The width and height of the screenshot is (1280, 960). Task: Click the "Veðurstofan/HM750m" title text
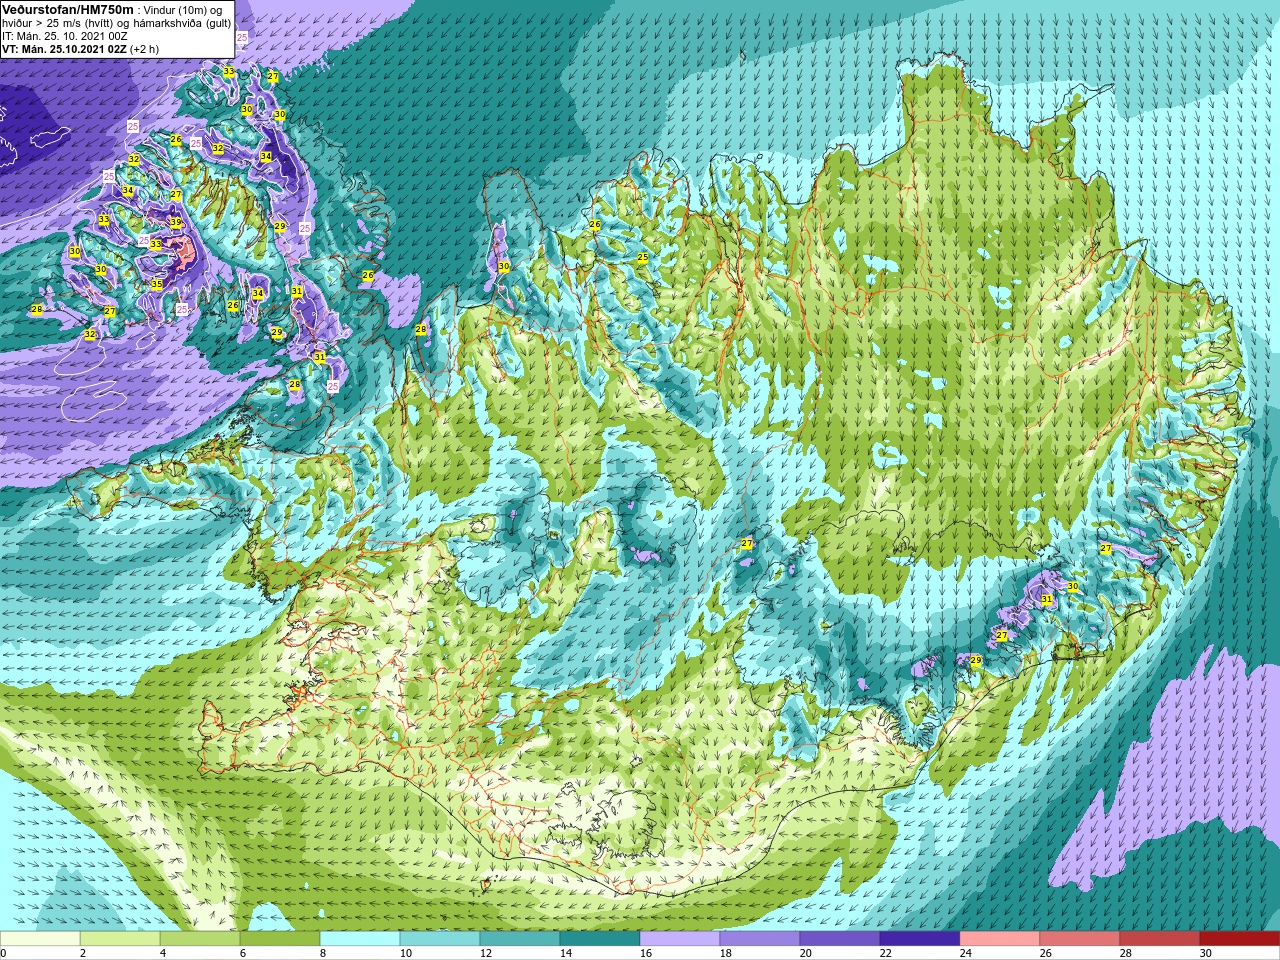point(68,9)
